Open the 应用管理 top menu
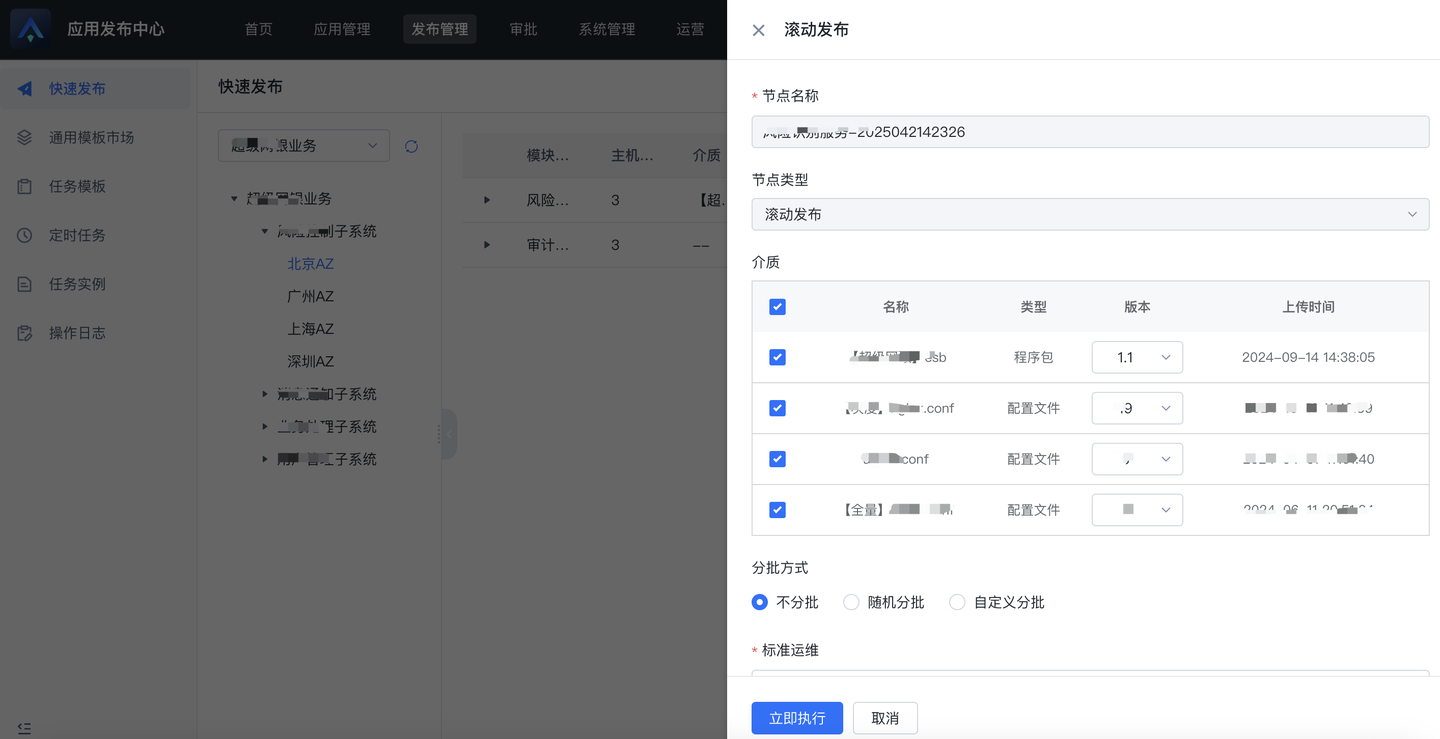 [342, 29]
